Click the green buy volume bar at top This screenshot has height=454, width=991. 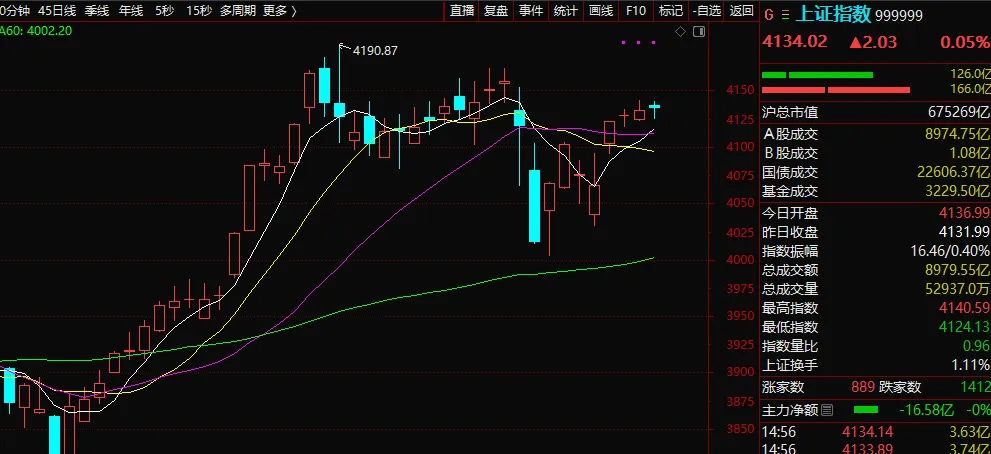818,75
